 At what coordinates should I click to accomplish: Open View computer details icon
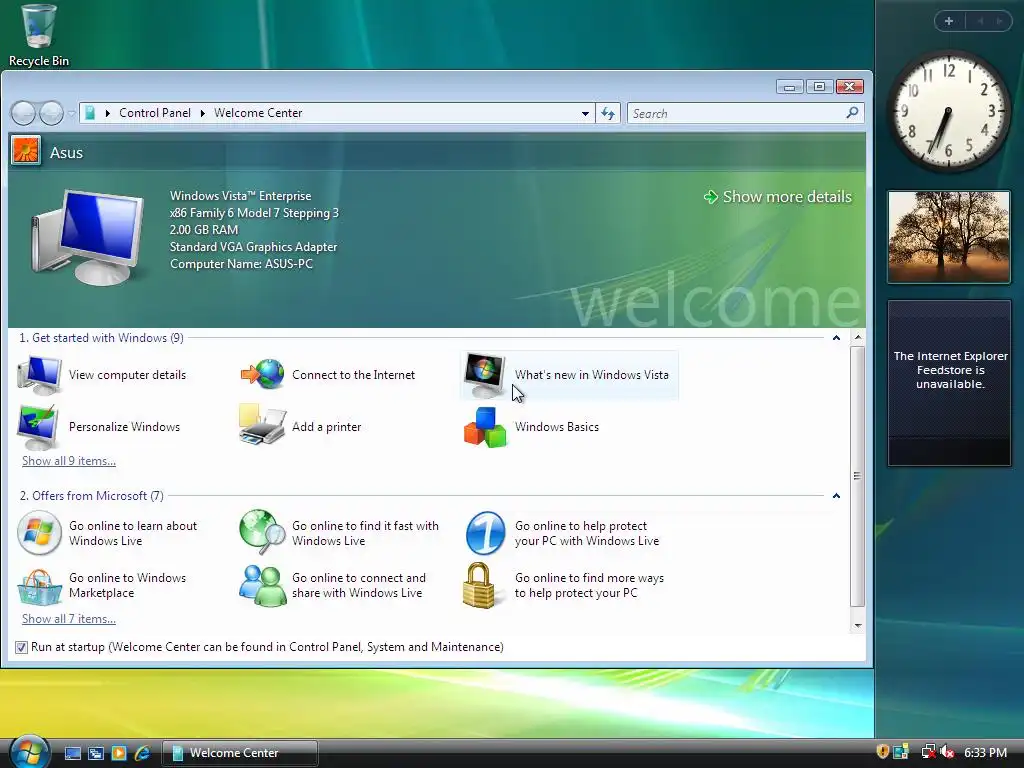tap(40, 375)
